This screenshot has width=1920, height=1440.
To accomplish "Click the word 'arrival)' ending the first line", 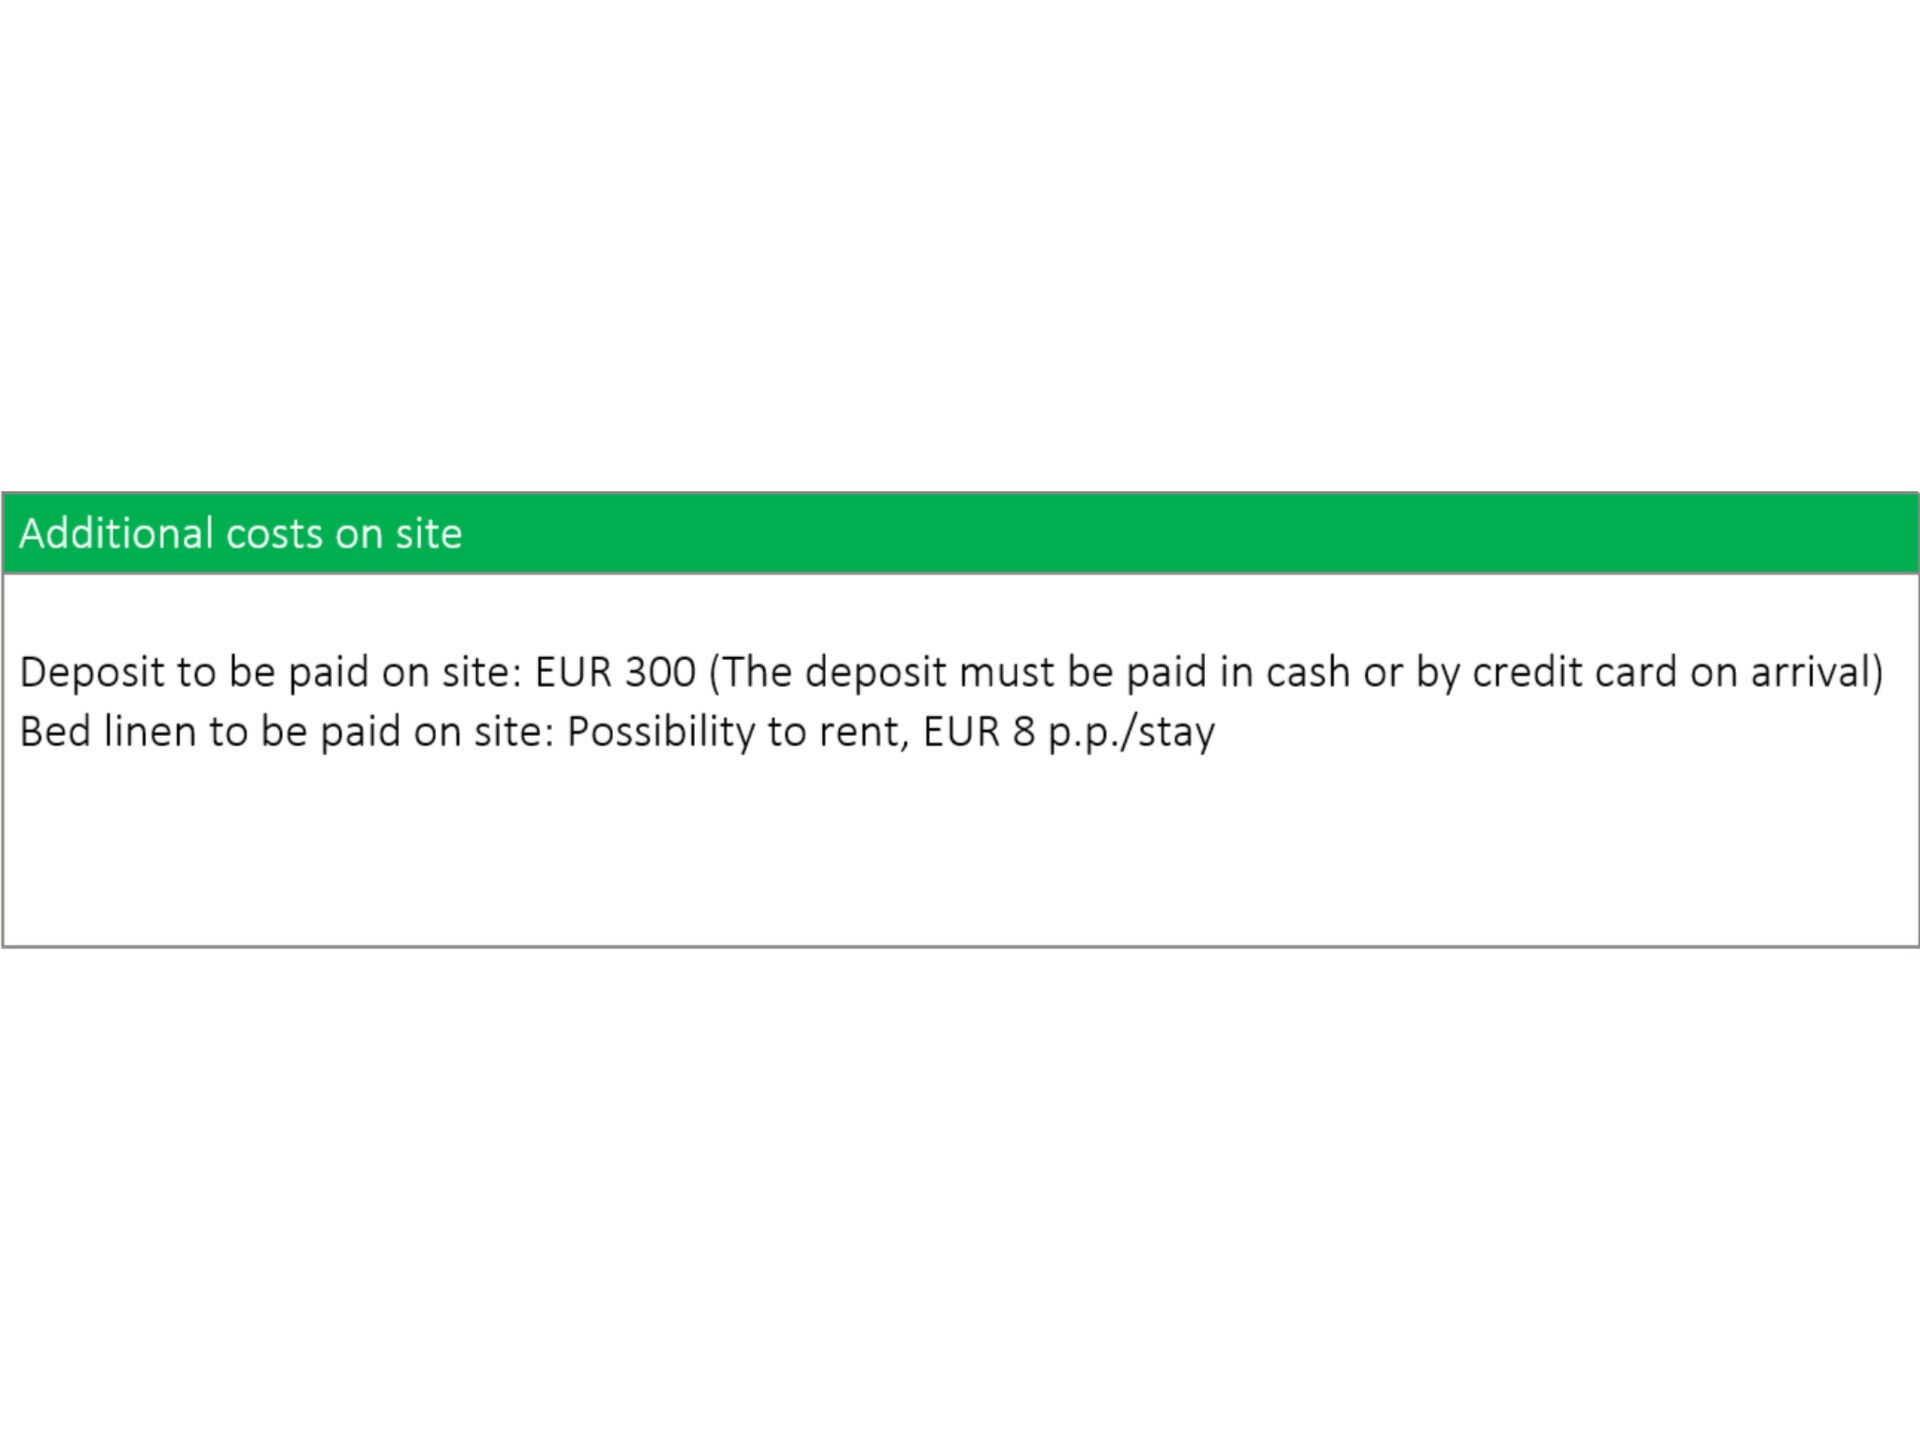I will [x=1816, y=672].
